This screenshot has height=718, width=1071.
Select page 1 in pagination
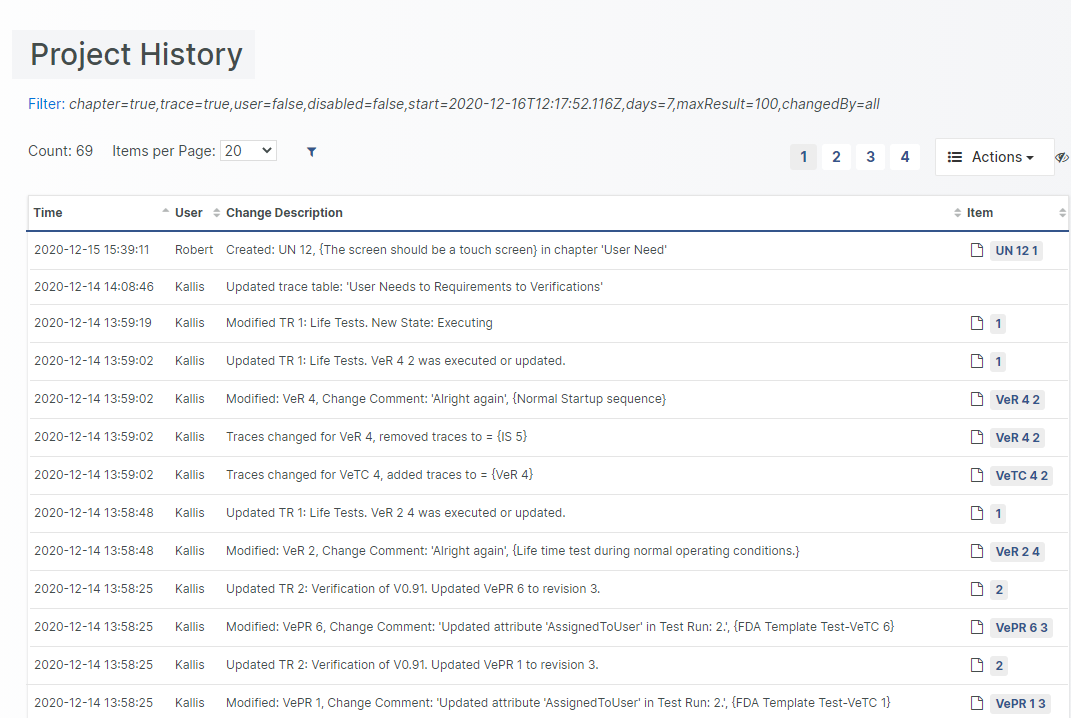(x=803, y=157)
